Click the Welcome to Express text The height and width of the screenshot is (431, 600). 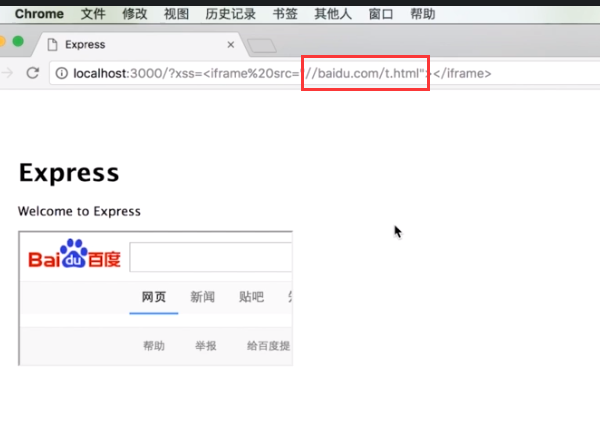pos(79,211)
